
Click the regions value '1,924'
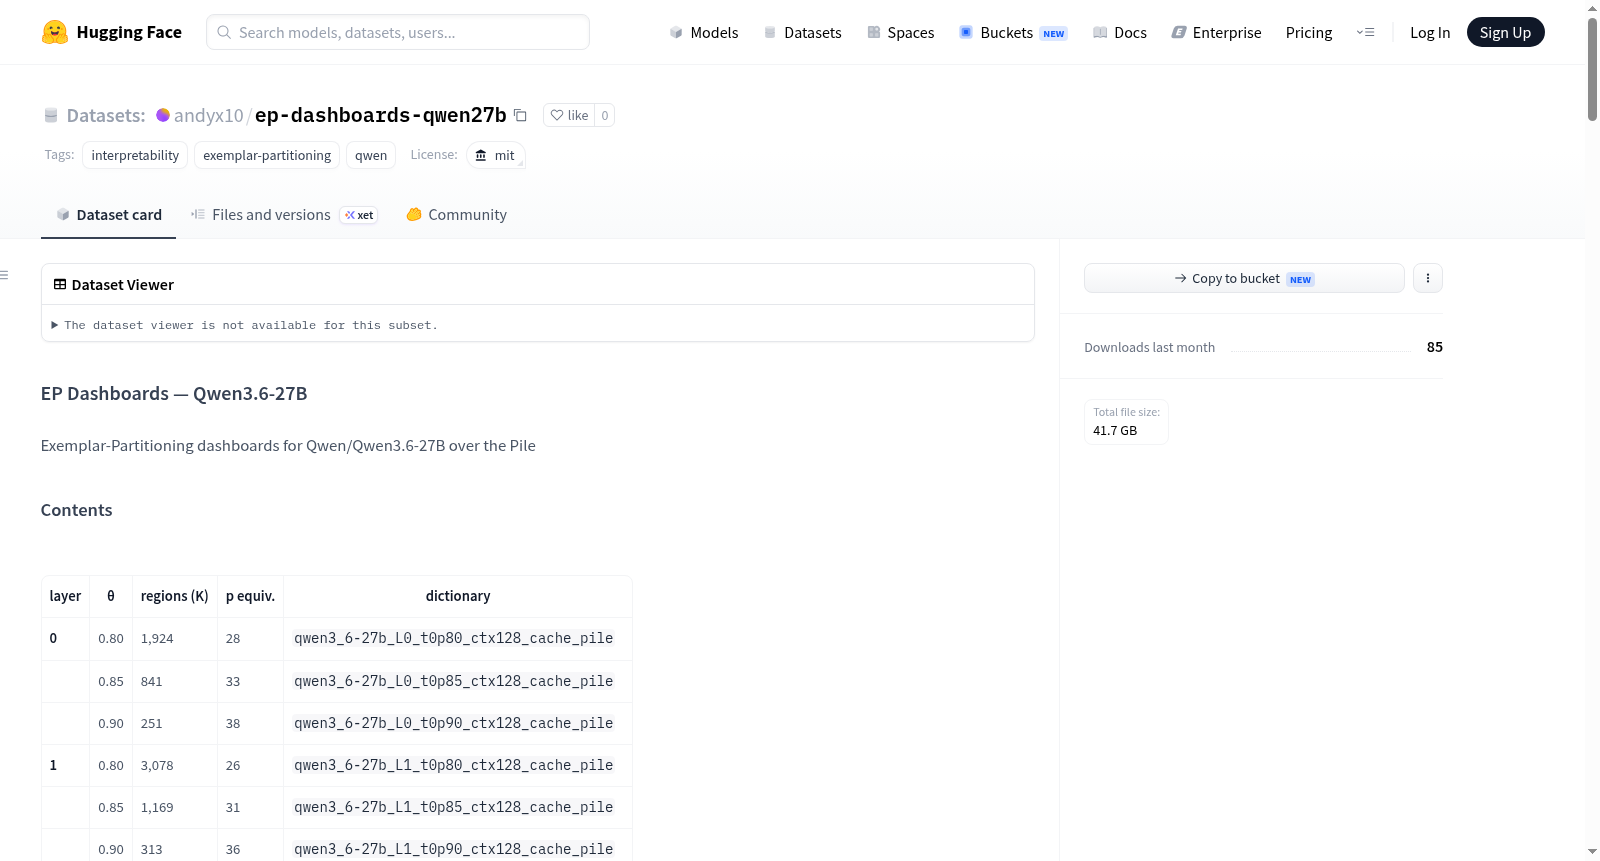[157, 638]
